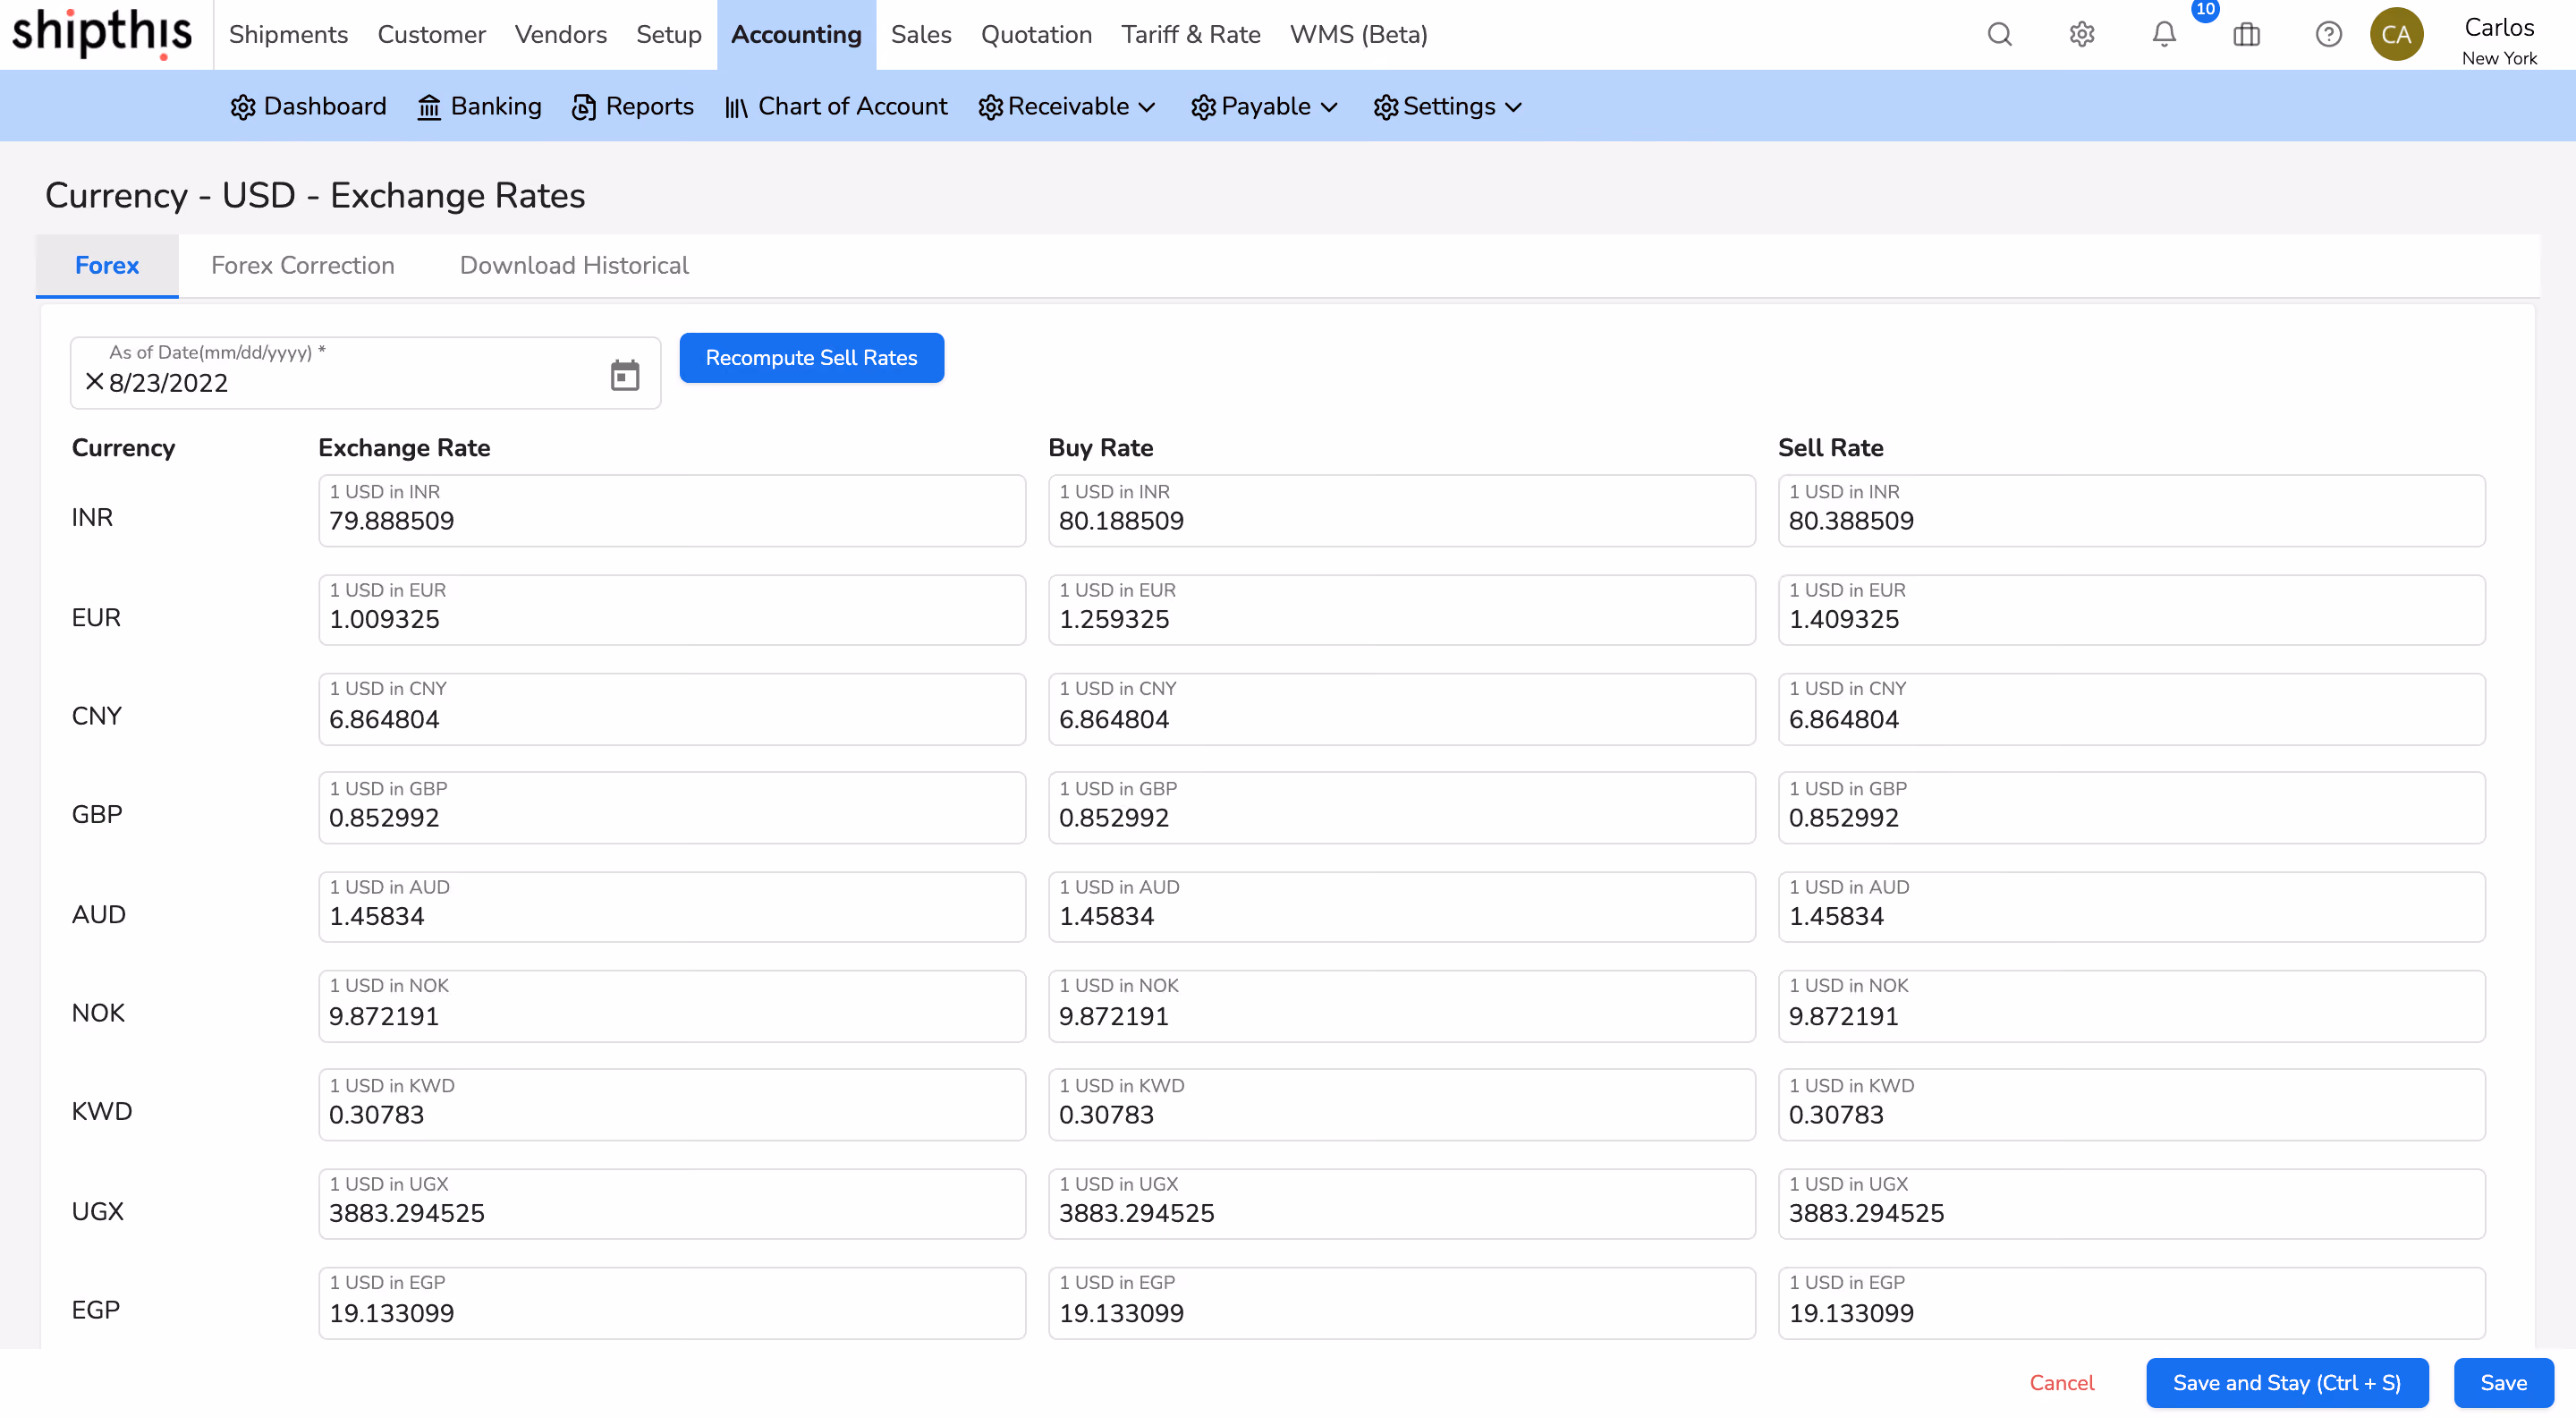This screenshot has width=2576, height=1417.
Task: Open the WMS (Beta) menu
Action: 1359,34
